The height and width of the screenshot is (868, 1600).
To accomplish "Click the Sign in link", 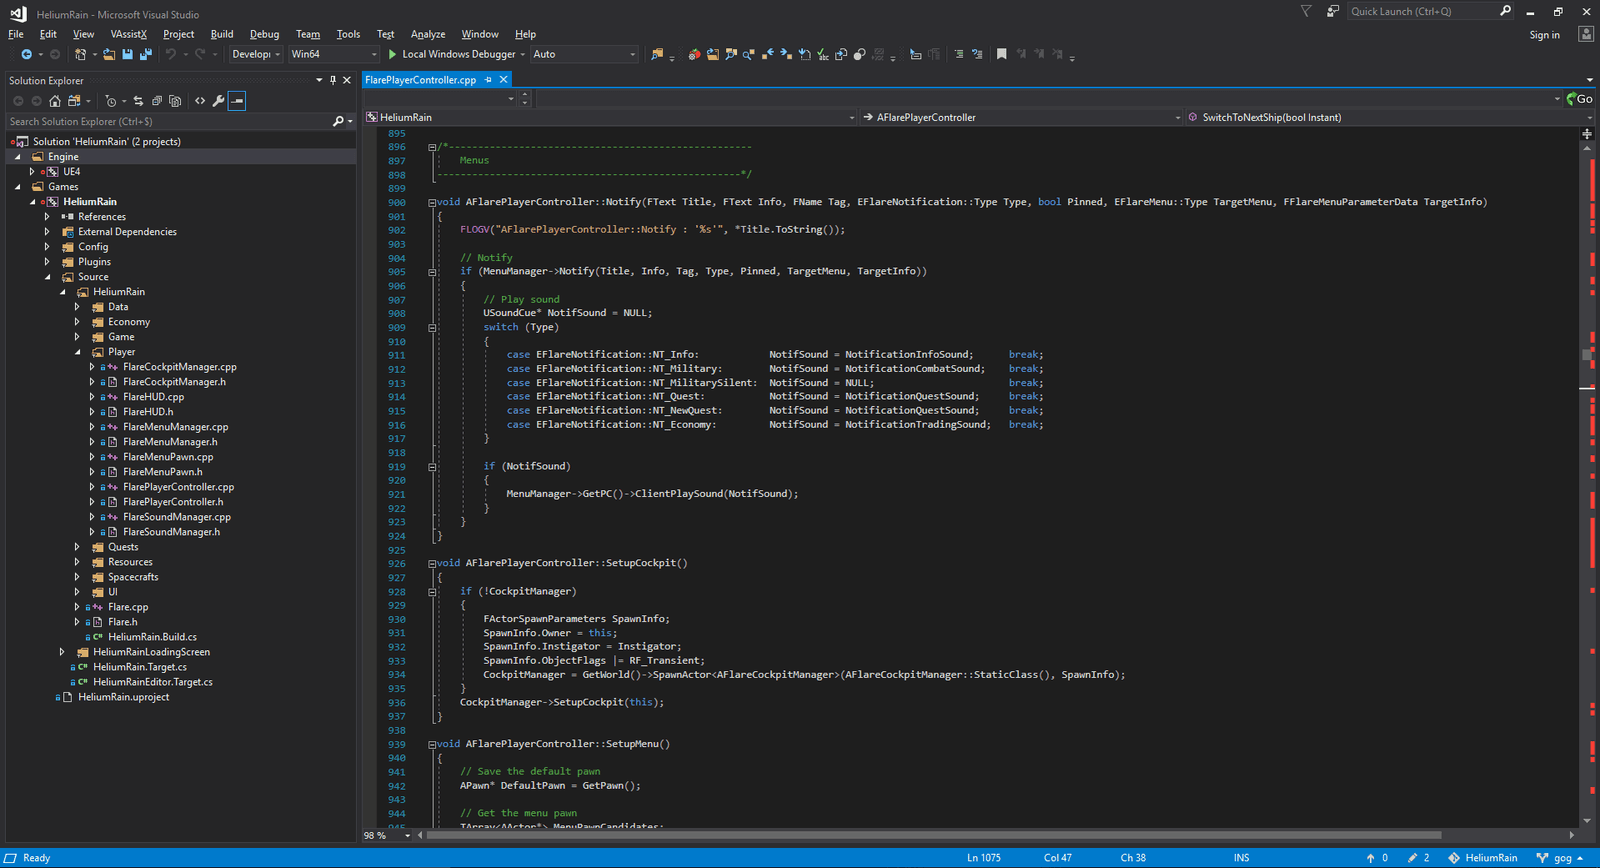I will click(x=1544, y=35).
